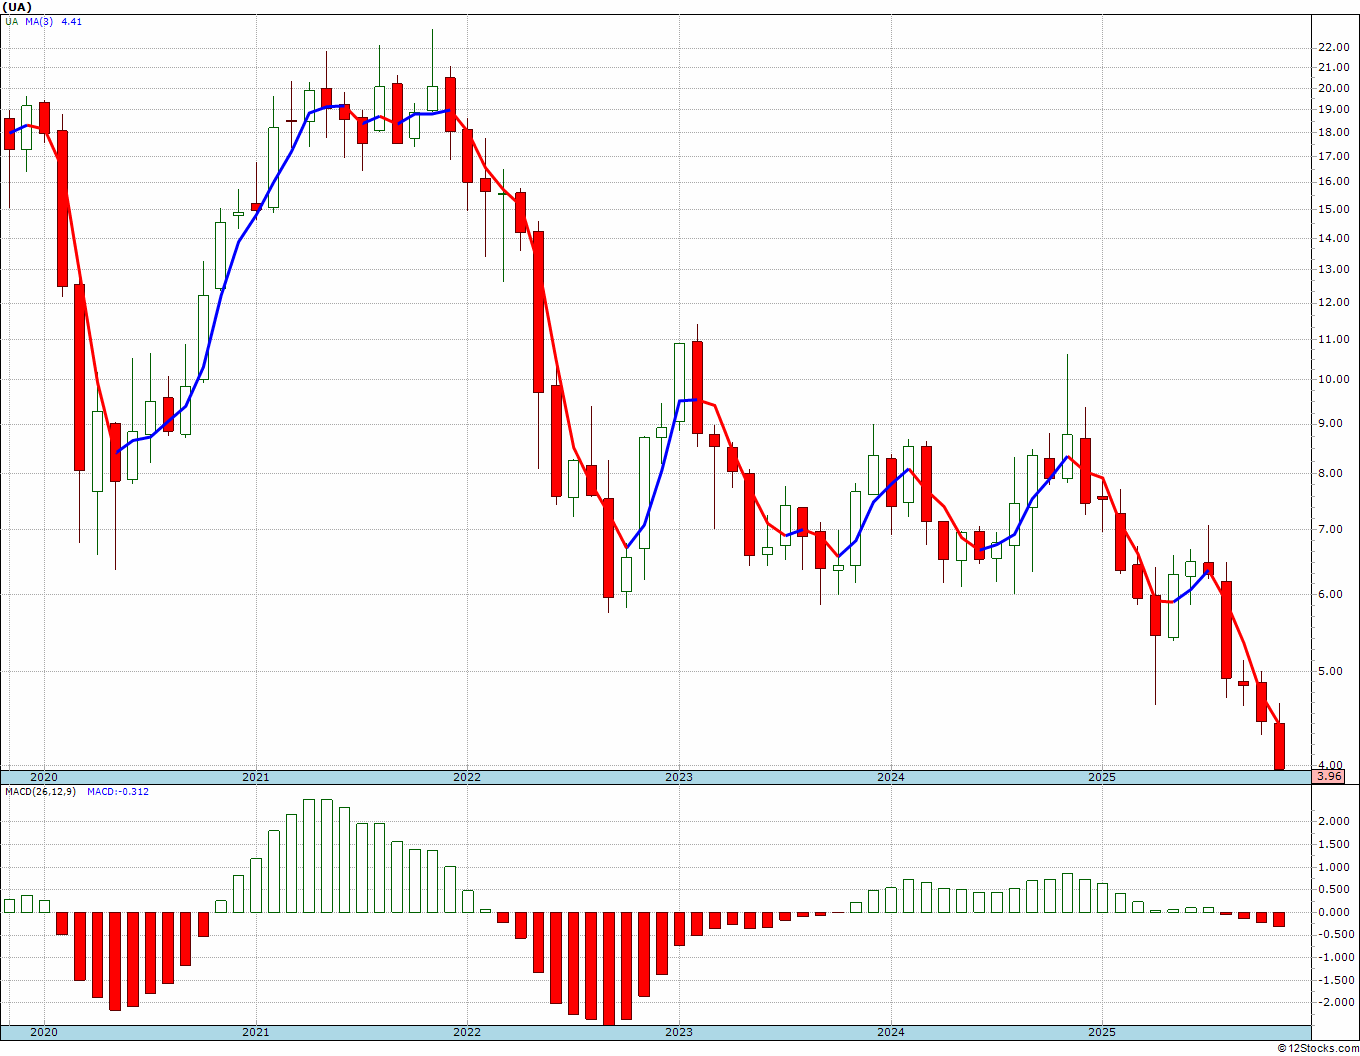Screen dimensions: 1360x1056
Task: Click 2025 on the price chart time axis
Action: click(x=1101, y=777)
